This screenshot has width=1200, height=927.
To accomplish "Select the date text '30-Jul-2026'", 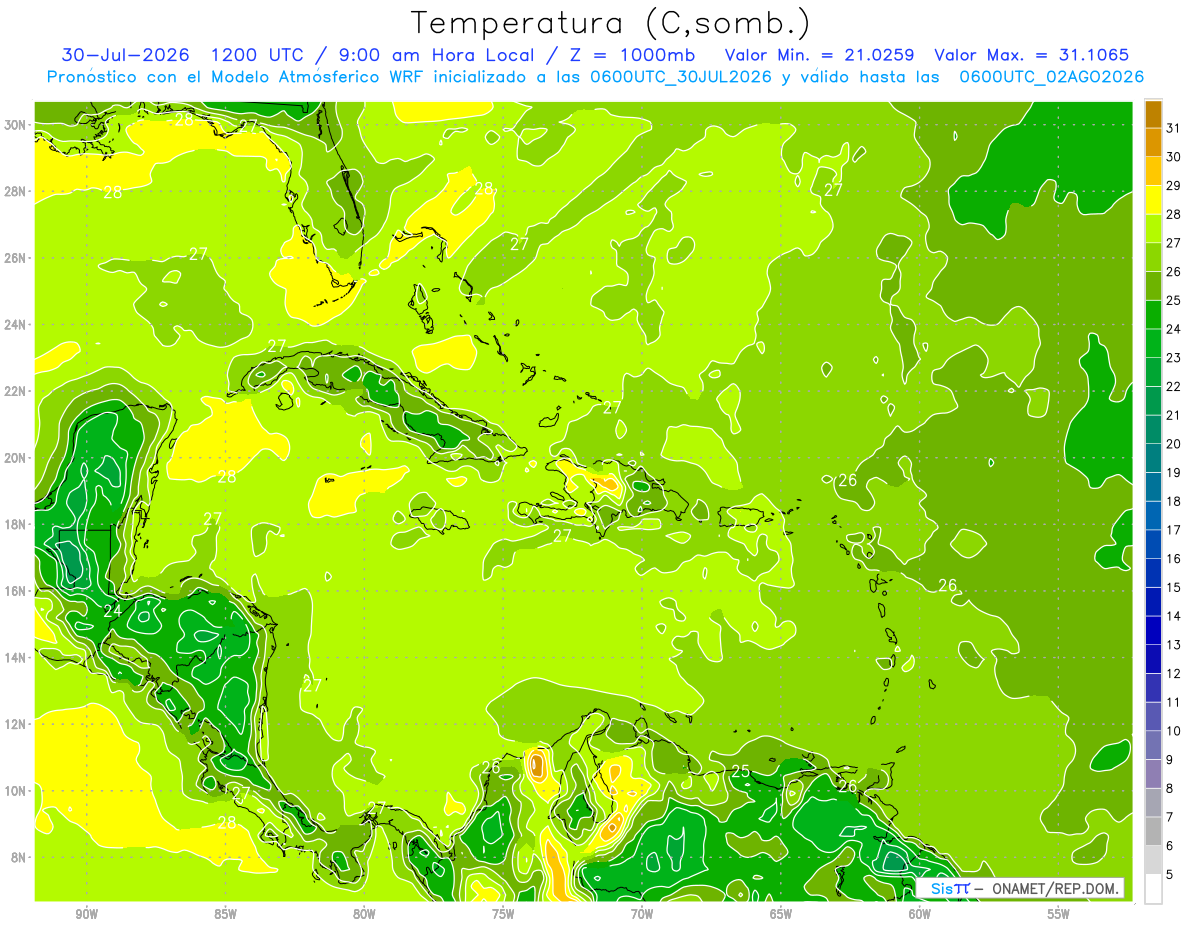I will click(x=127, y=55).
